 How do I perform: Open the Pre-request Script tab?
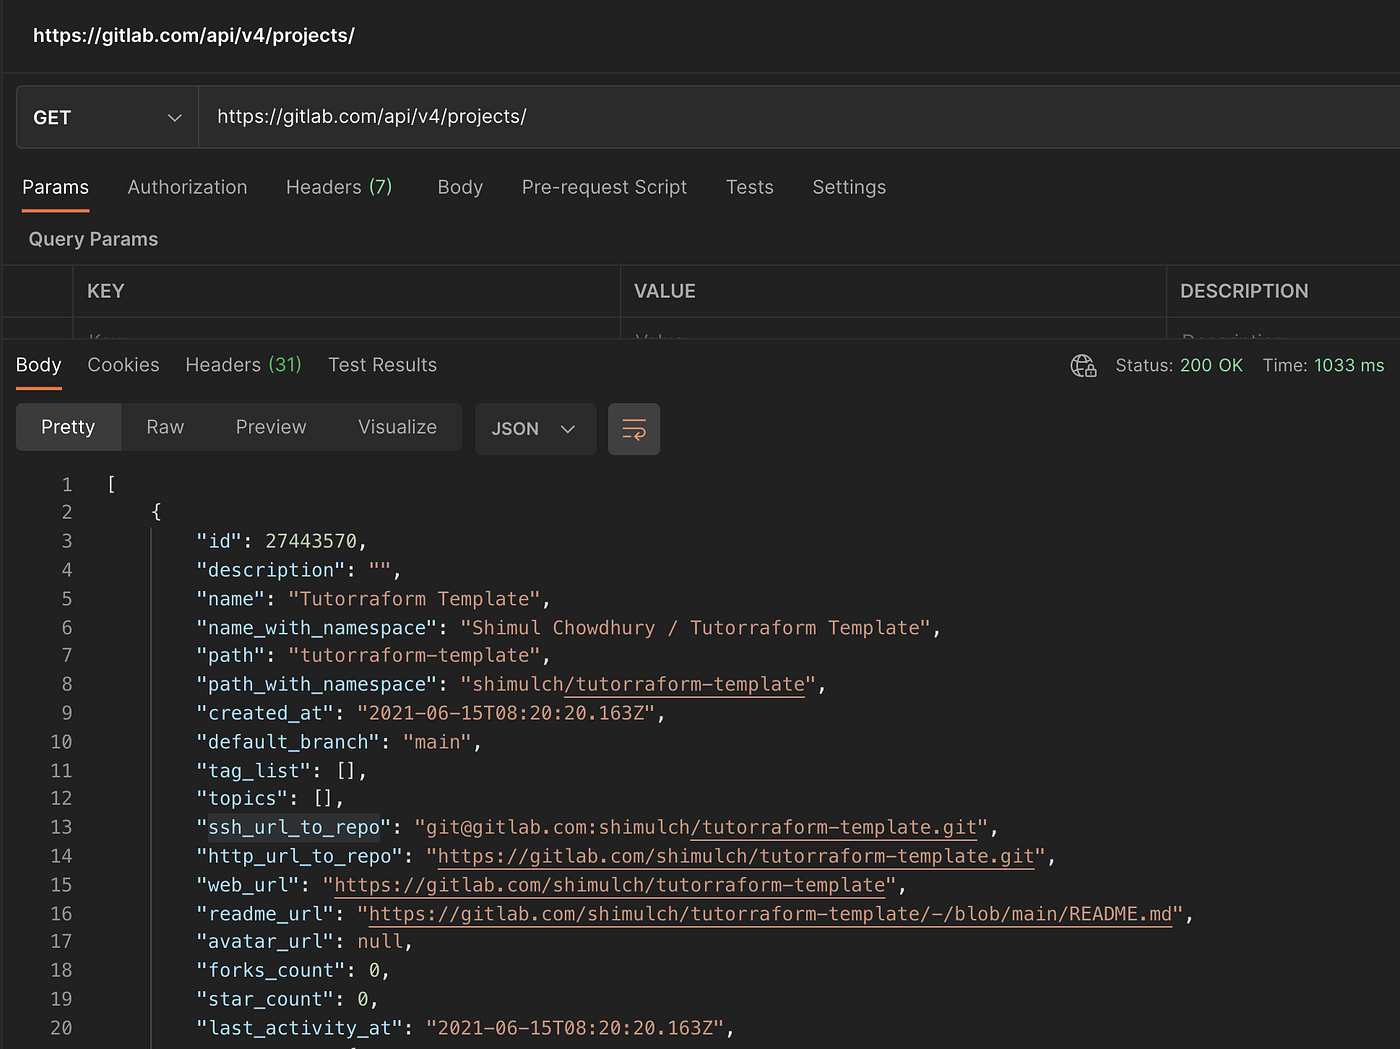[x=604, y=187]
